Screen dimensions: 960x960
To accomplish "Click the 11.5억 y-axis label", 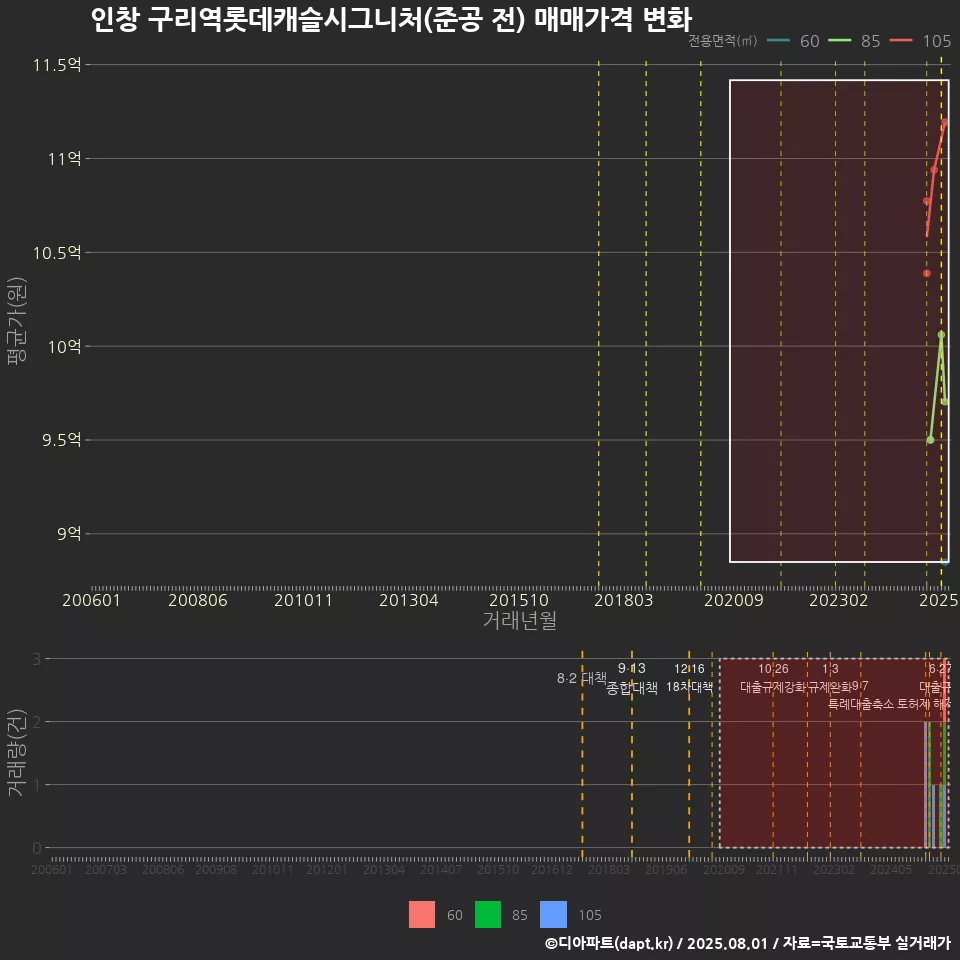I will click(57, 65).
